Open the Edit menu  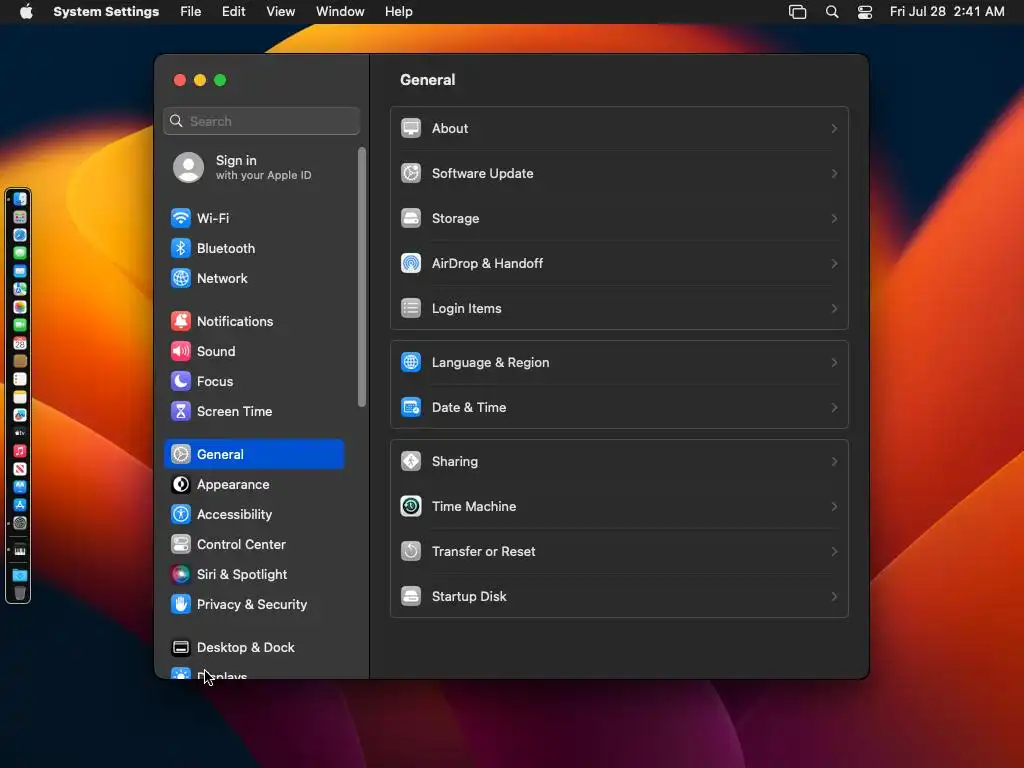coord(233,12)
